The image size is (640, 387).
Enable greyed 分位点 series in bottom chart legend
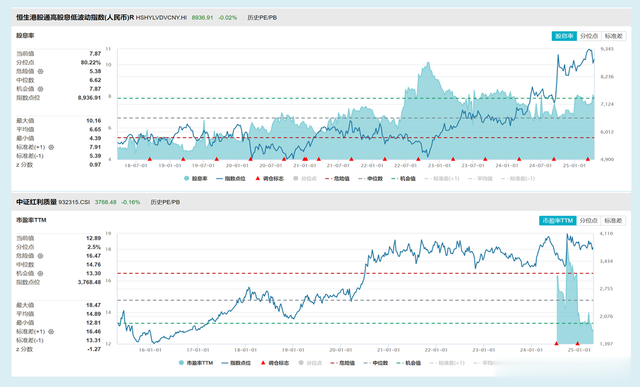point(310,363)
